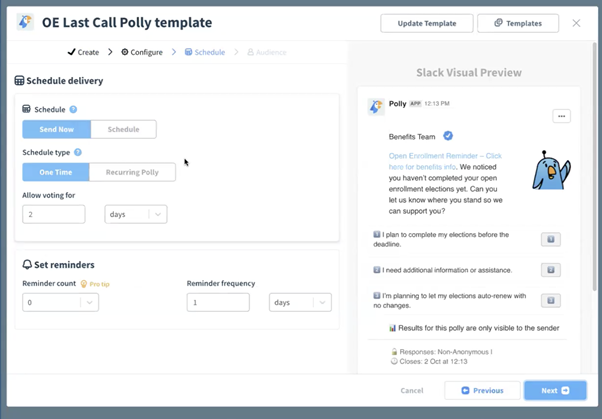Viewport: 602px width, 419px height.
Task: Go to the Configure step
Action: (x=142, y=52)
